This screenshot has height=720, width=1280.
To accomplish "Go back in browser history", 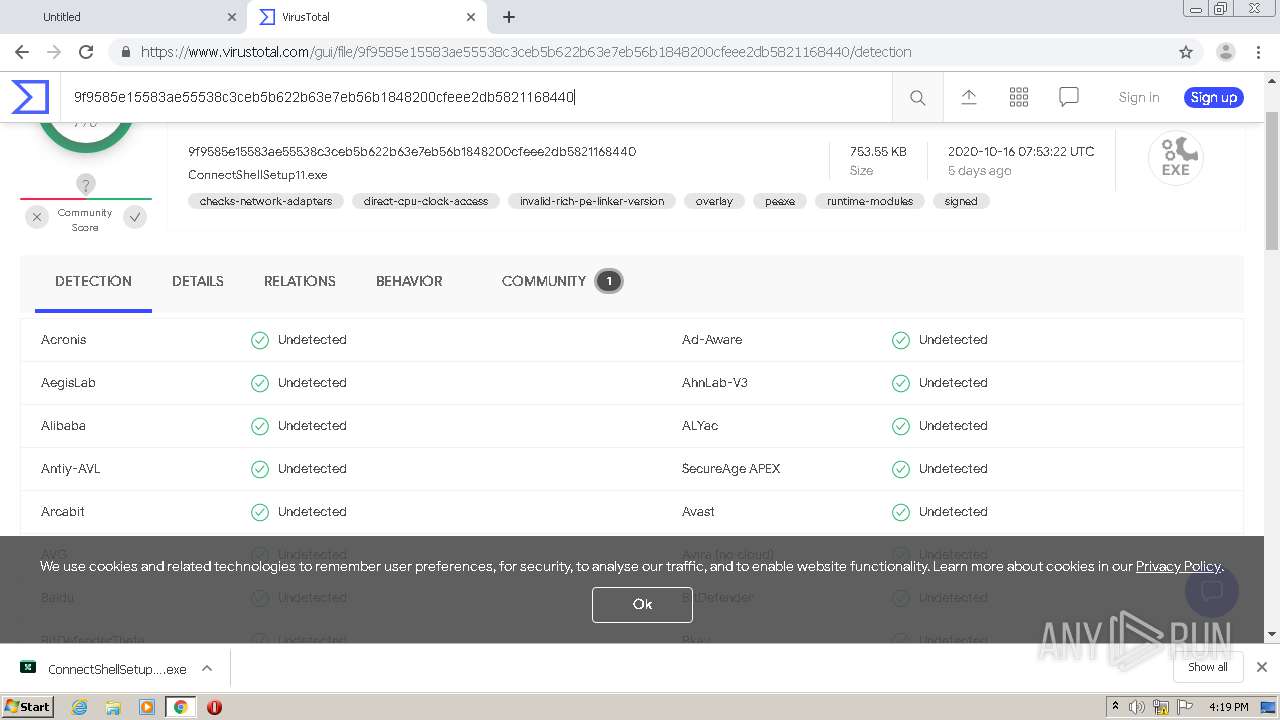I will pos(22,52).
